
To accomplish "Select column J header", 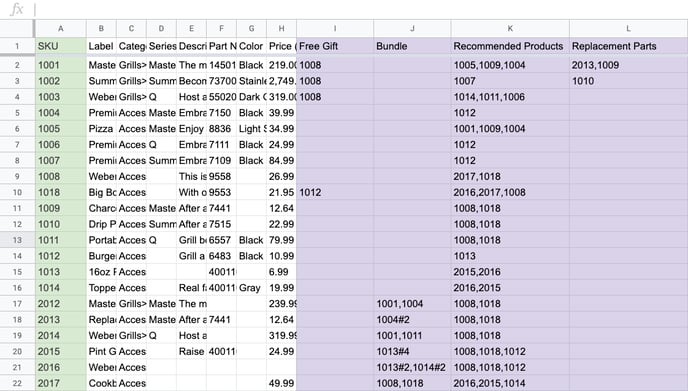I will [412, 29].
